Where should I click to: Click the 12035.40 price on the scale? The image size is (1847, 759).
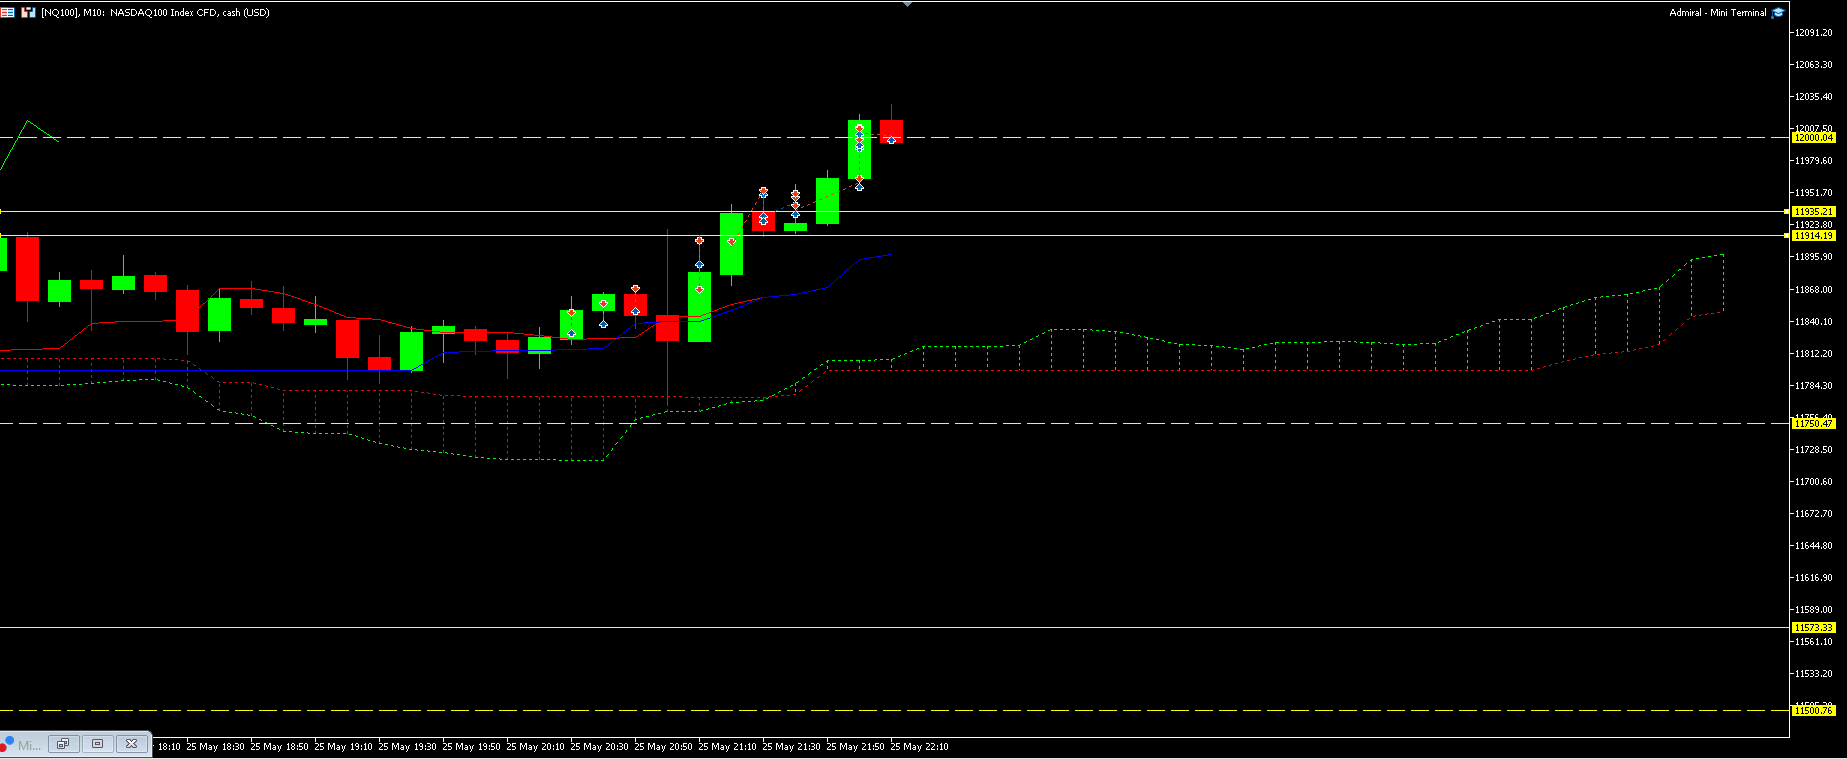1814,97
